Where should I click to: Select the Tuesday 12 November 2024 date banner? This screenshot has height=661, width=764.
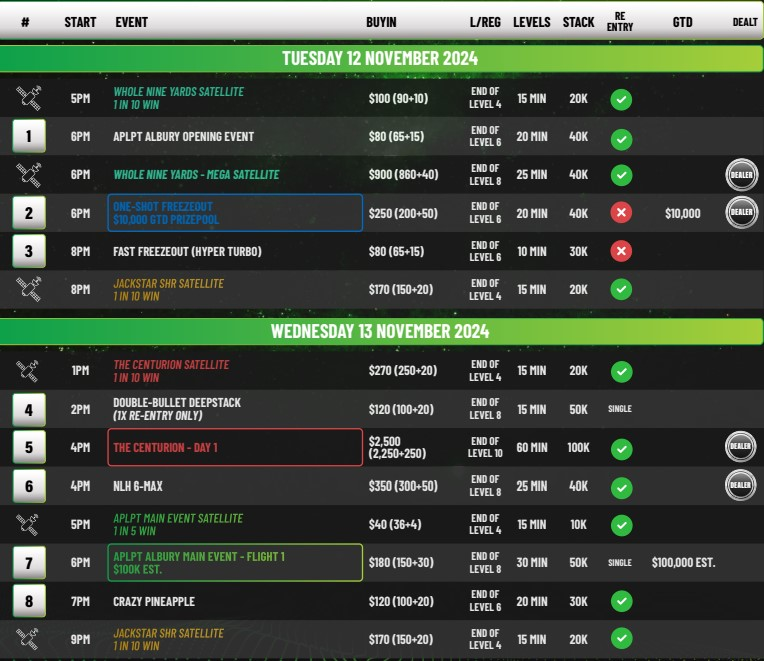[x=380, y=58]
